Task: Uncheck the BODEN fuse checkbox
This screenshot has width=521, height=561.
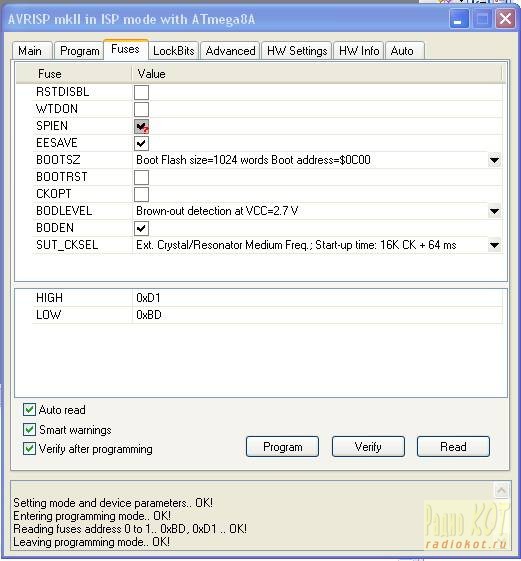Action: [141, 228]
